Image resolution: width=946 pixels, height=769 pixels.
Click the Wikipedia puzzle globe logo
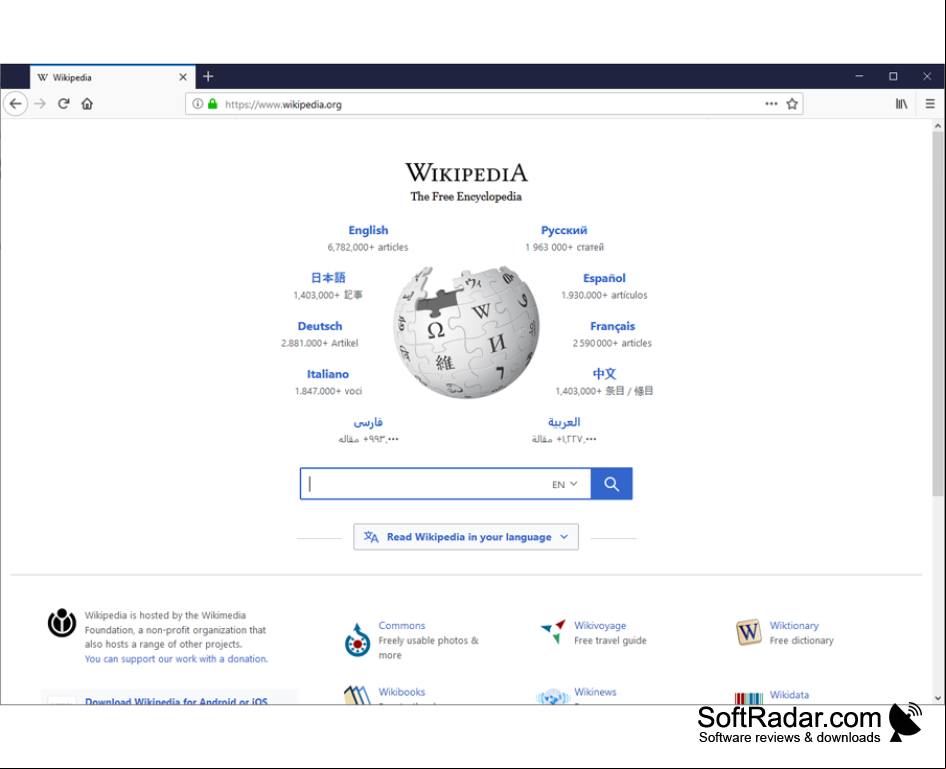point(466,332)
